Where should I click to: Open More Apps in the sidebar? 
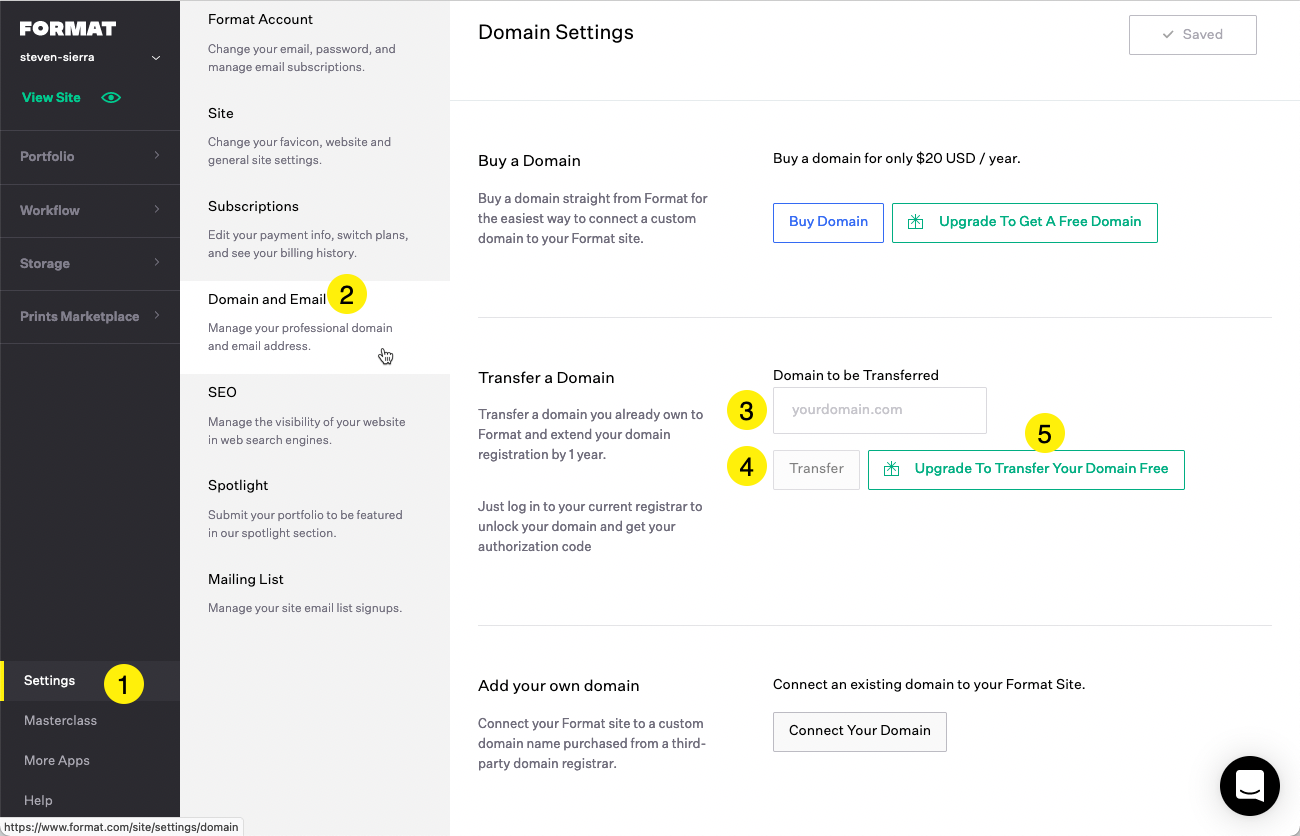tap(57, 761)
